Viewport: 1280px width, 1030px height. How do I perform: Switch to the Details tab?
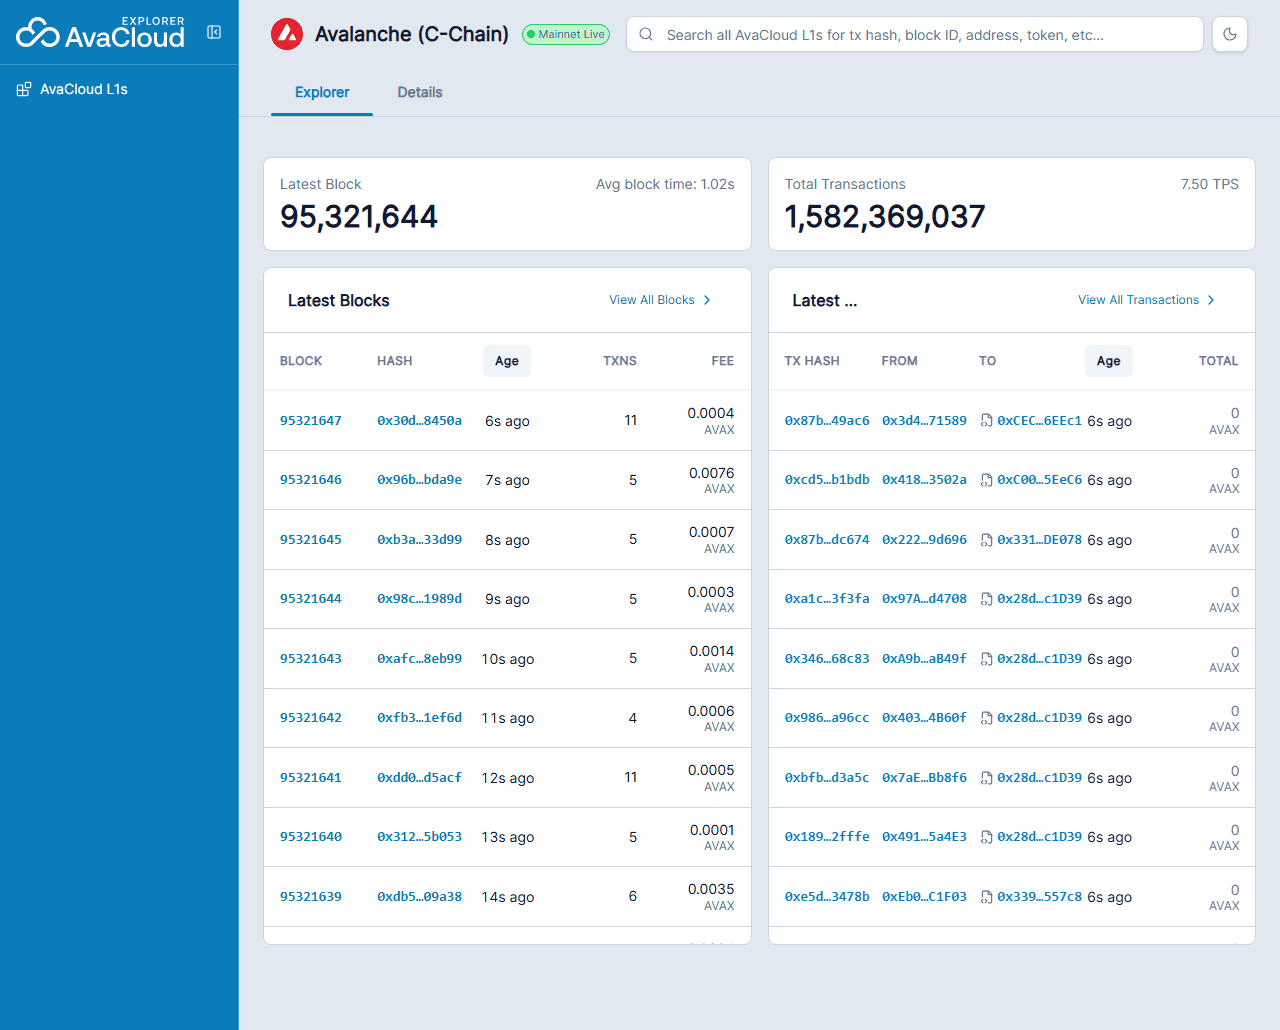tap(420, 92)
